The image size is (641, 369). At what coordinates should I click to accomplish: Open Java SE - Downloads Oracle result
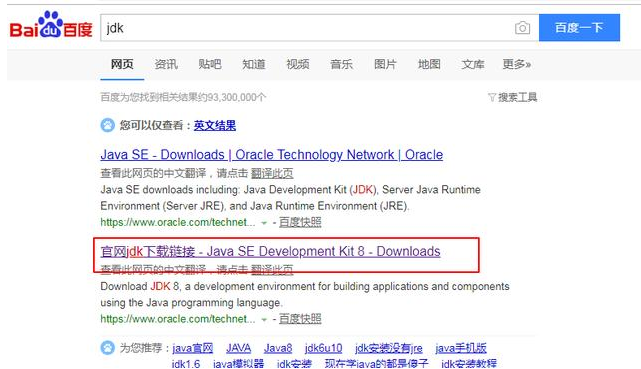pyautogui.click(x=271, y=155)
